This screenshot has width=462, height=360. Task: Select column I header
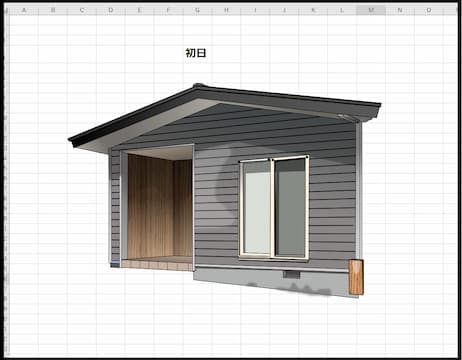click(255, 10)
